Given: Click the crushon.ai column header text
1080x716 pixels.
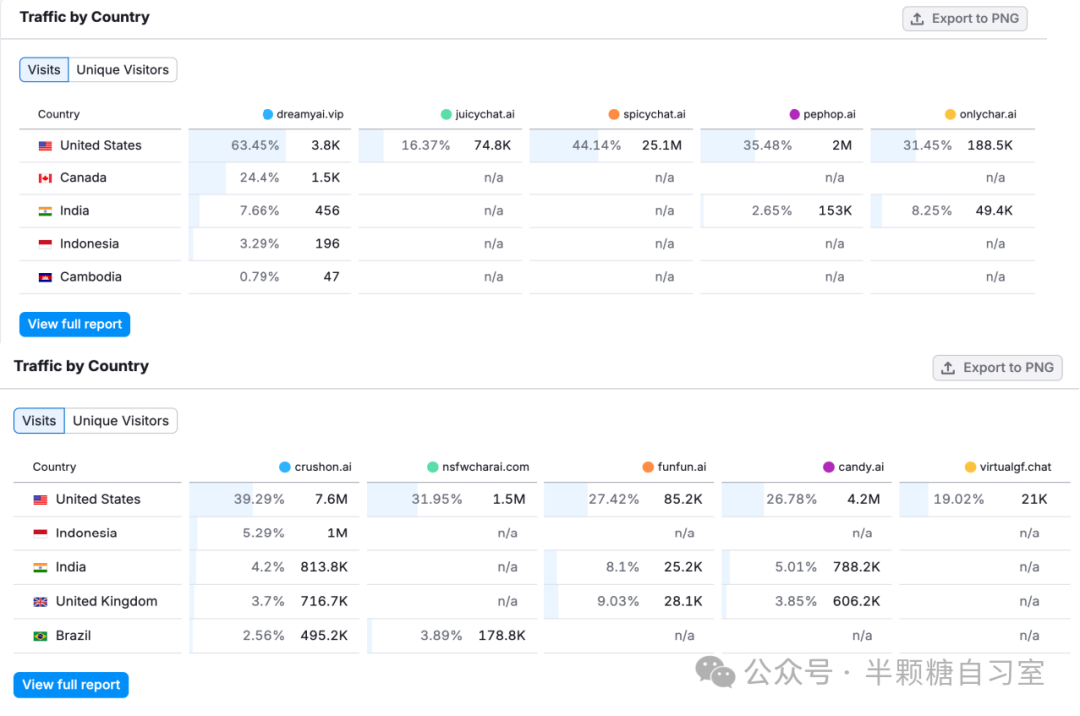Looking at the screenshot, I should click(x=323, y=467).
